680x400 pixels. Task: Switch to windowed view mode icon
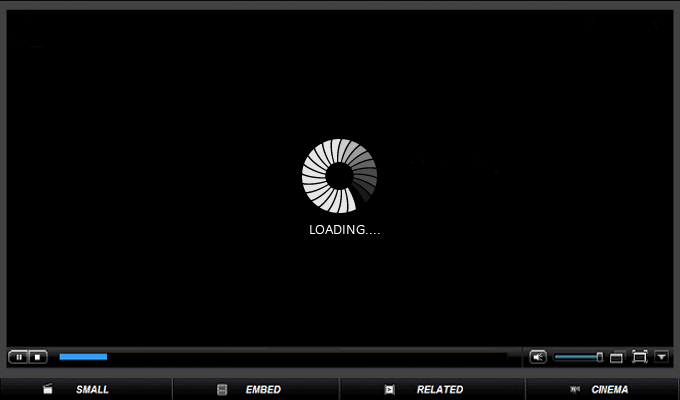(x=617, y=357)
